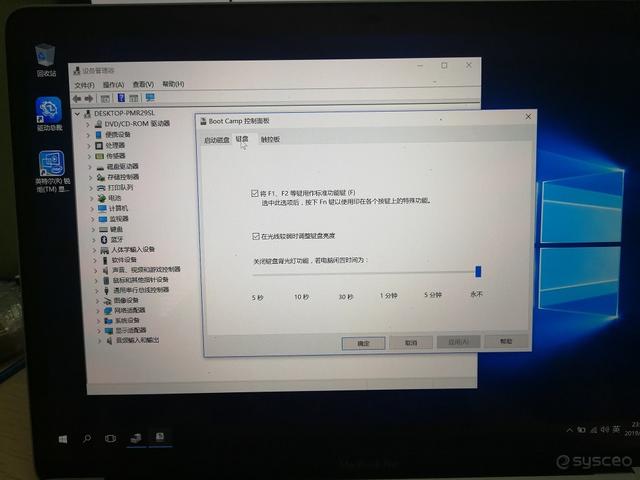The image size is (640, 480).
Task: Select 图像设备 tree row text
Action: (126, 300)
